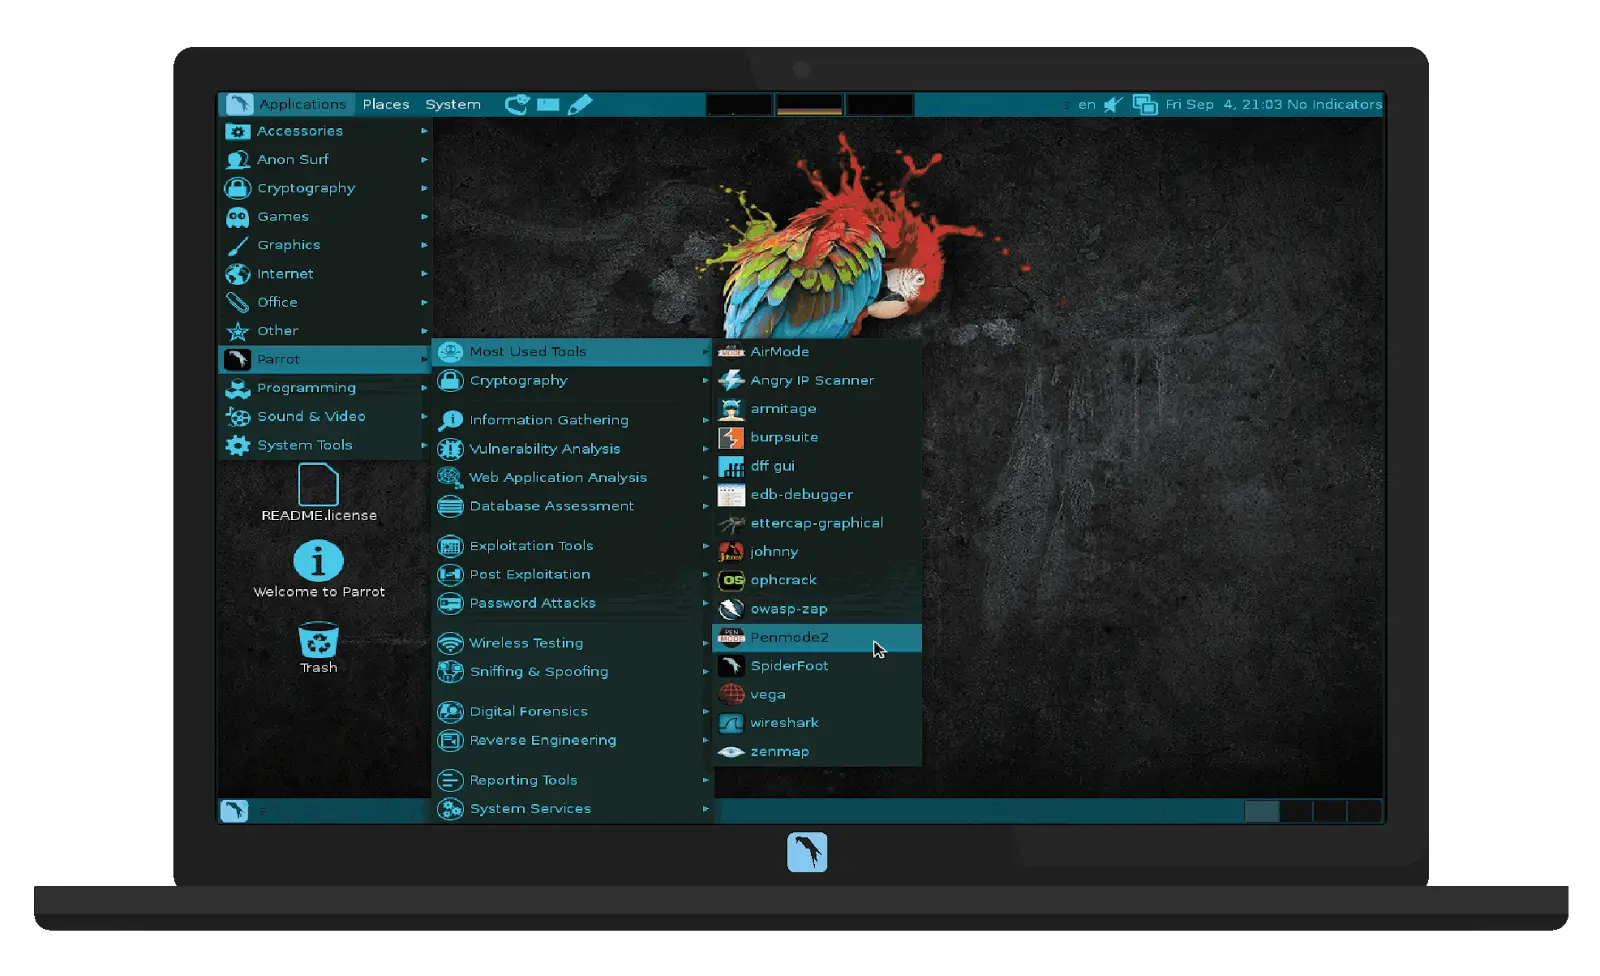Select the Parrot category
This screenshot has height=976, width=1600.
325,359
